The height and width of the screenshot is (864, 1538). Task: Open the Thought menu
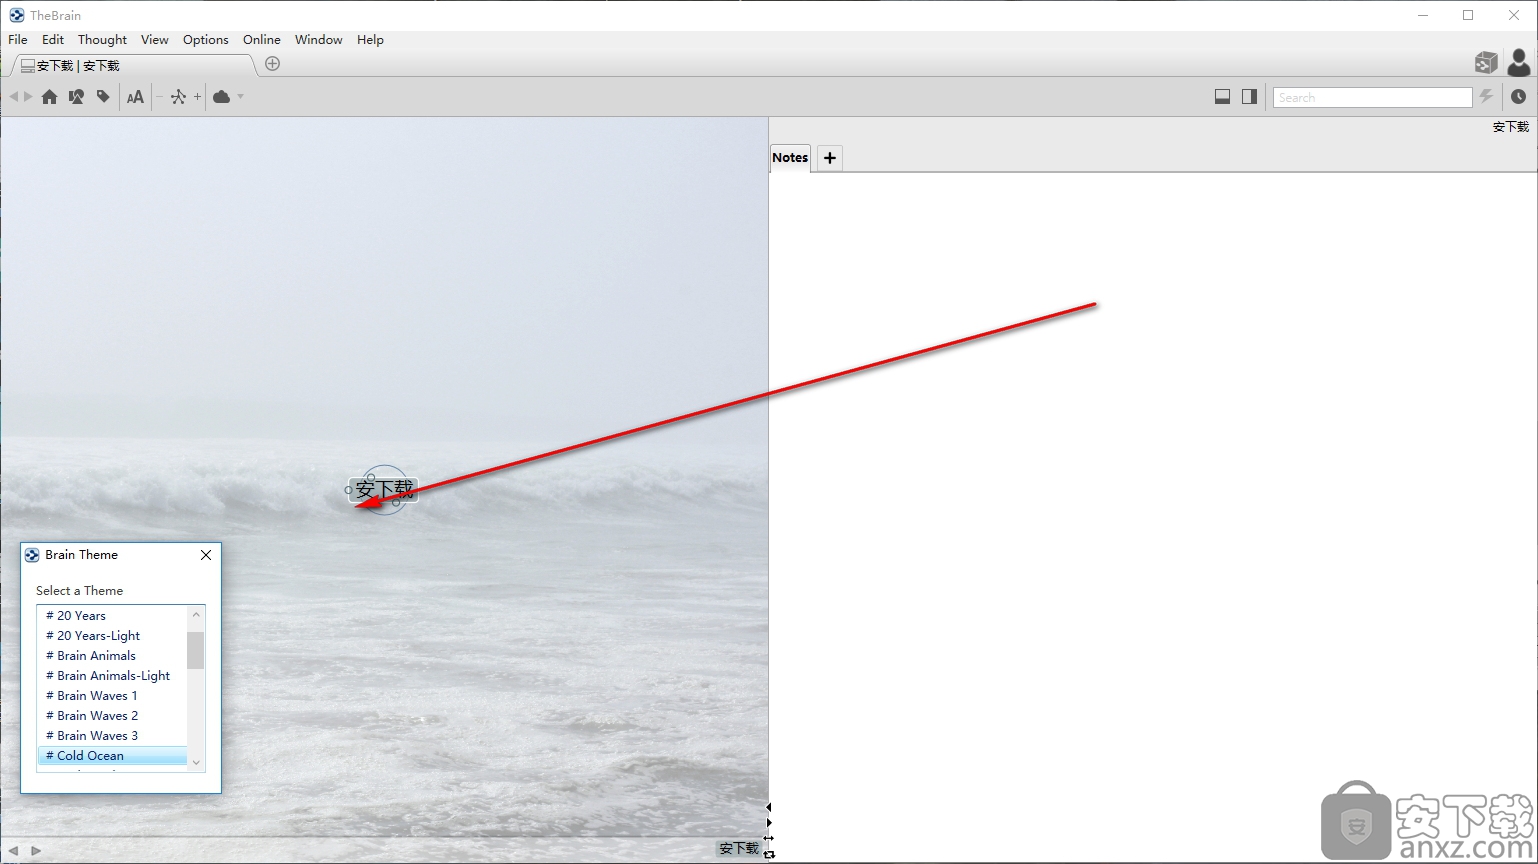(102, 40)
